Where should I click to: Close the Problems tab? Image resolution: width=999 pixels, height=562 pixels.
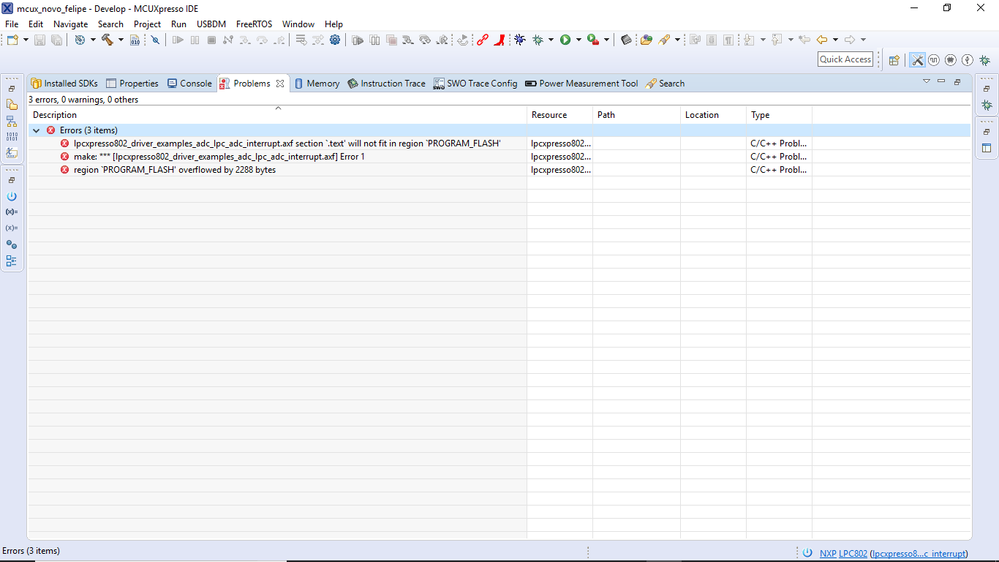coord(280,83)
